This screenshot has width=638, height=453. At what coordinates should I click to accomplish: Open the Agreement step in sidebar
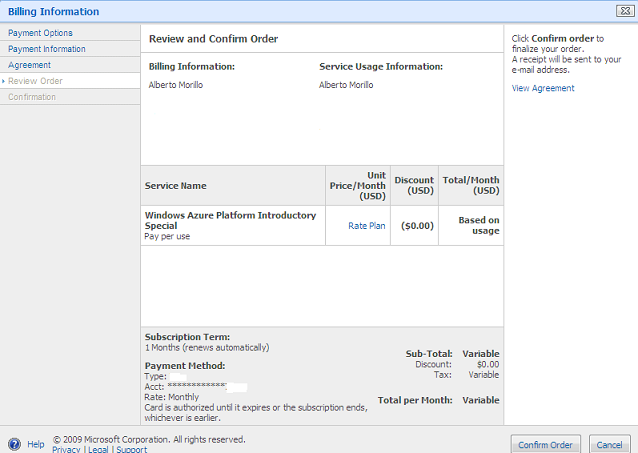coord(29,65)
